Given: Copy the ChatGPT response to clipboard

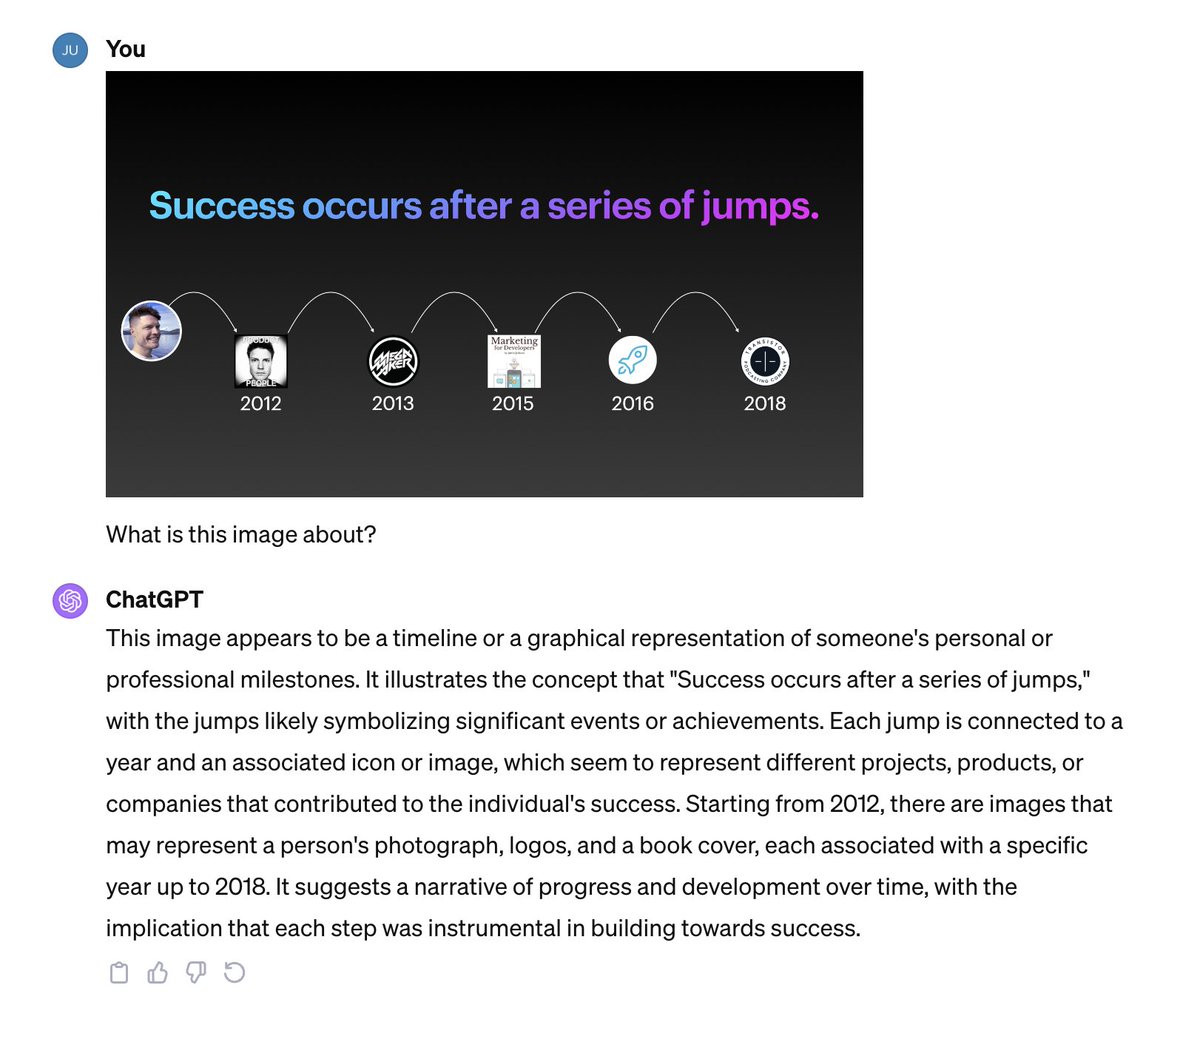Looking at the screenshot, I should pos(119,973).
